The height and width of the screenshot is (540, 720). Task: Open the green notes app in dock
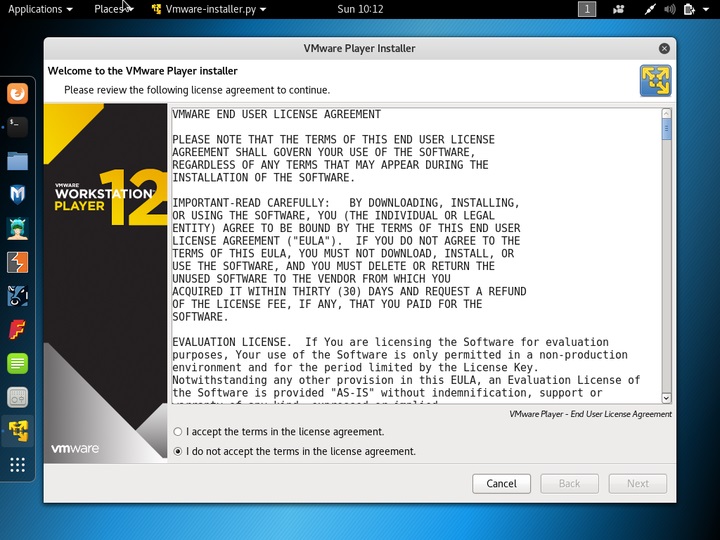point(17,364)
